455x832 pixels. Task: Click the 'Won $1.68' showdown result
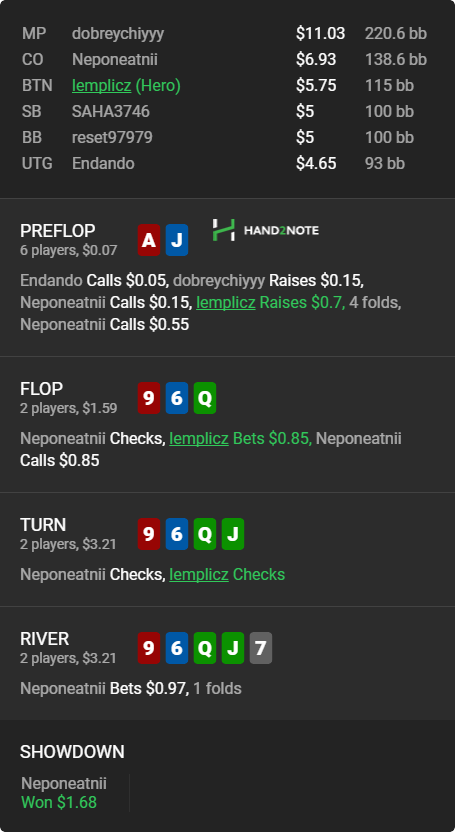pyautogui.click(x=59, y=802)
